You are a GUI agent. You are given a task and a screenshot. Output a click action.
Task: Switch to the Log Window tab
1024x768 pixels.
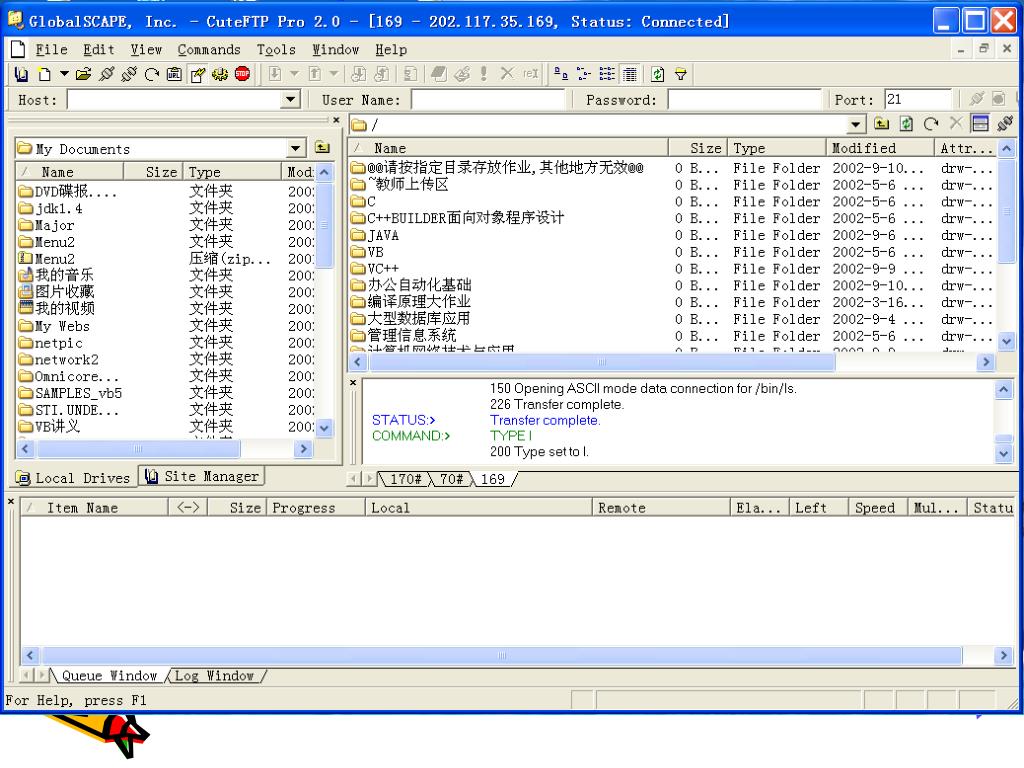click(x=214, y=676)
